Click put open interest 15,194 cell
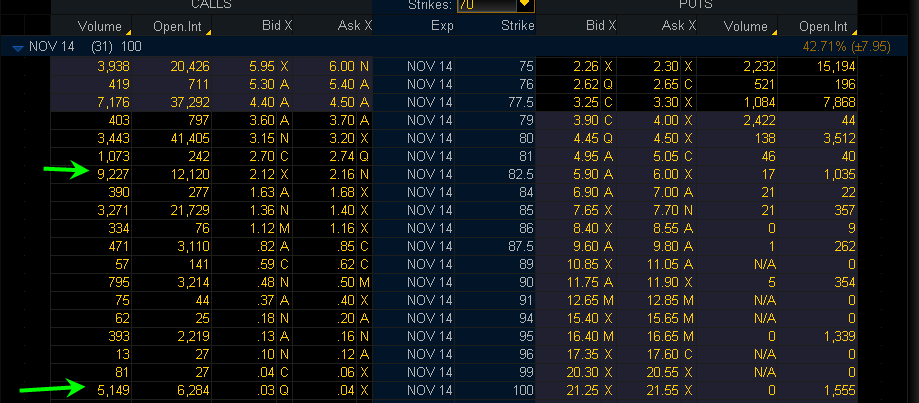 point(831,66)
